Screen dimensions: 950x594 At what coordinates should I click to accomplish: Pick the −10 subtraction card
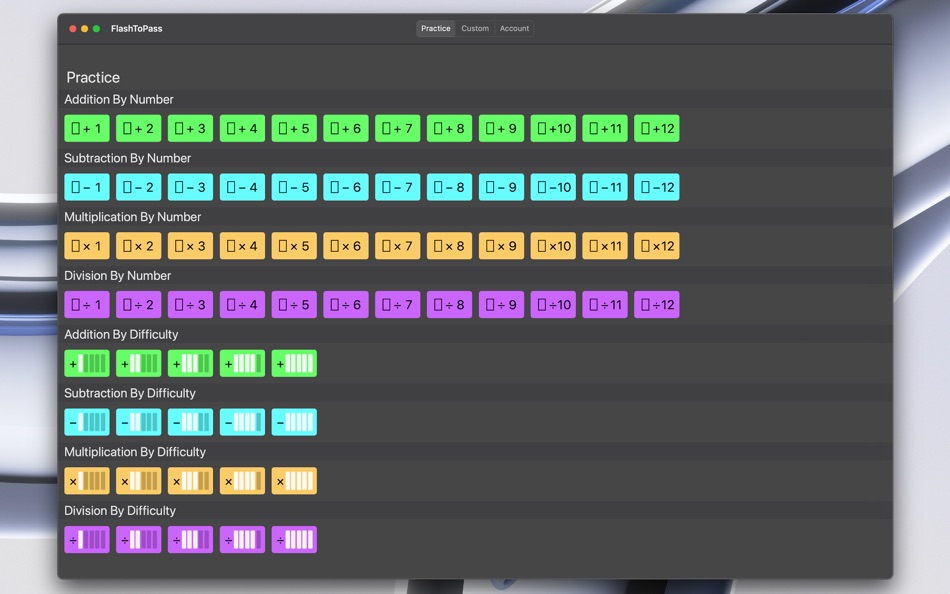click(553, 187)
